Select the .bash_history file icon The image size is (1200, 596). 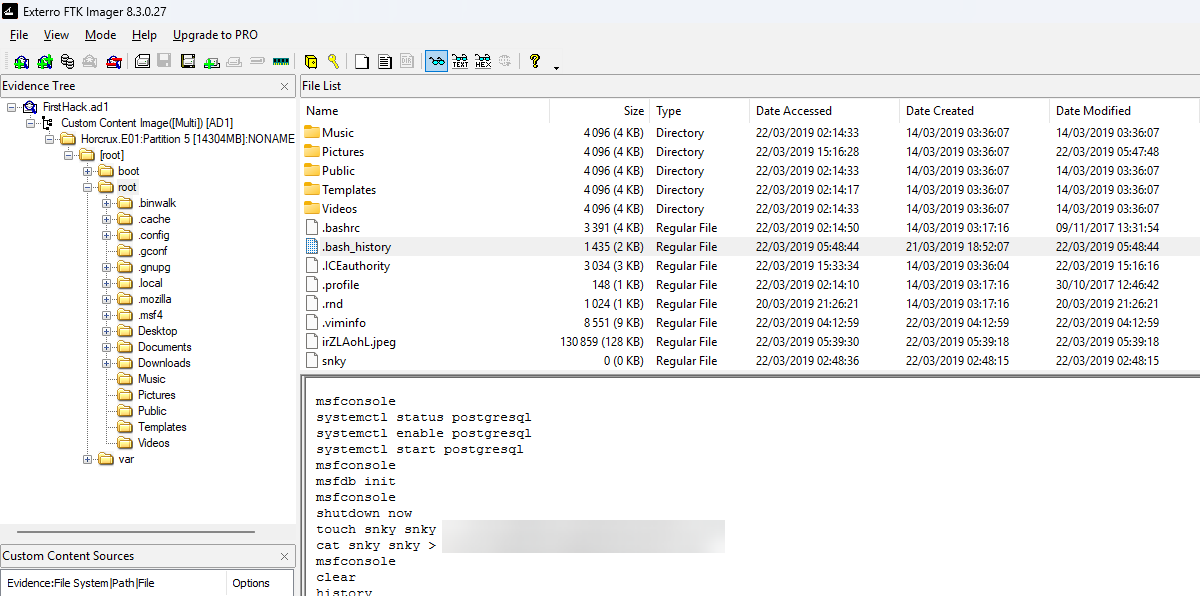[x=311, y=247]
